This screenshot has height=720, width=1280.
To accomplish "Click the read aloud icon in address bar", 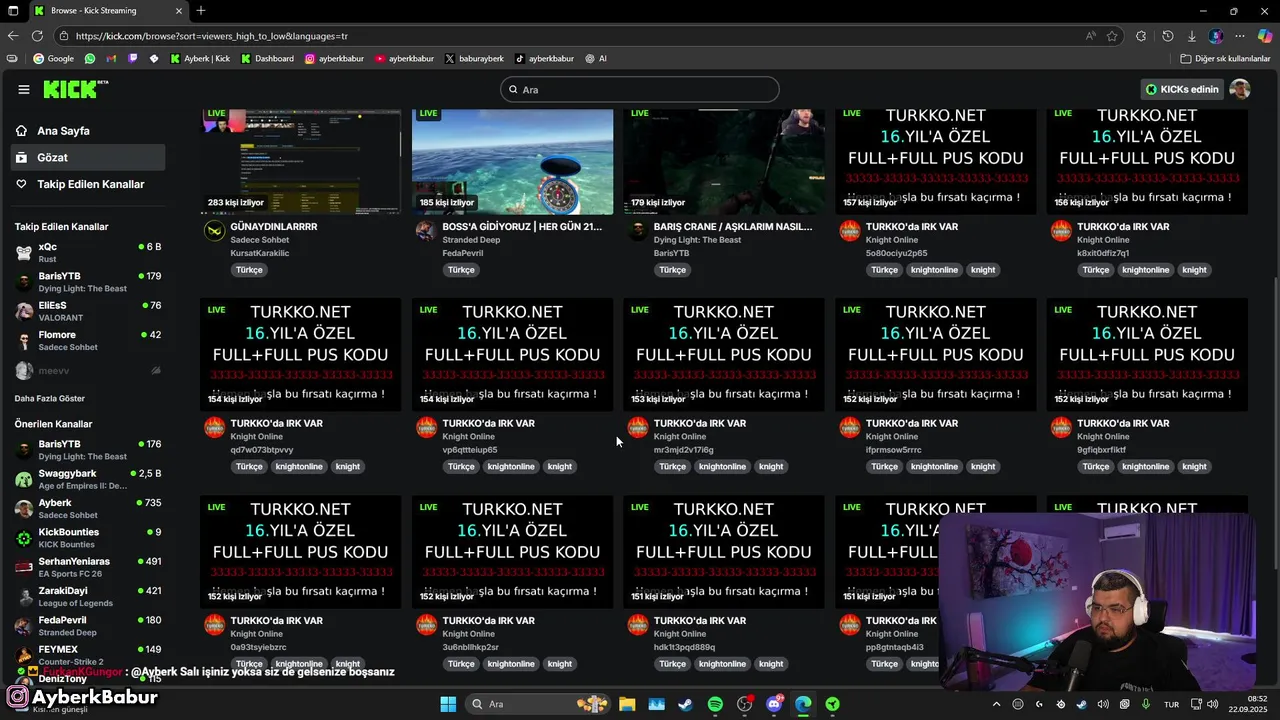I will (1090, 36).
